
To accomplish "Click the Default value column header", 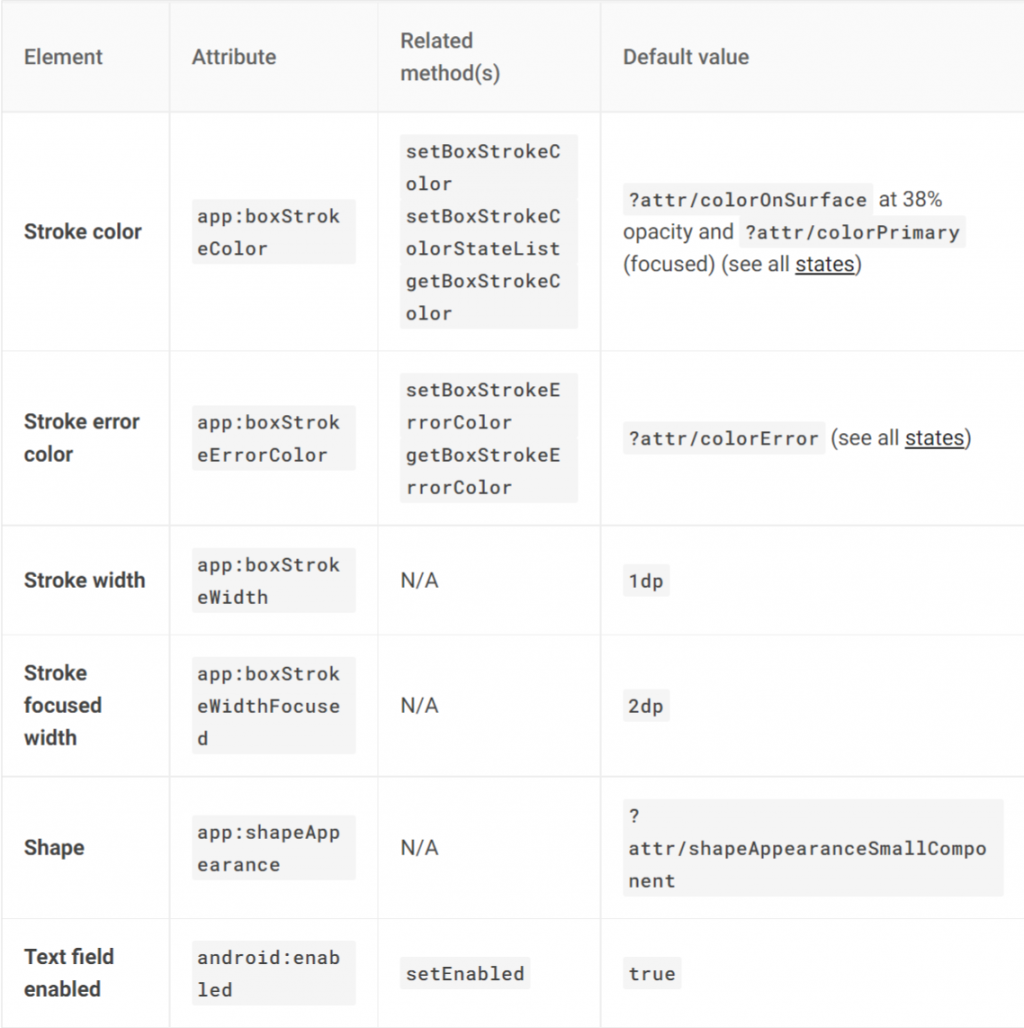I will [686, 57].
